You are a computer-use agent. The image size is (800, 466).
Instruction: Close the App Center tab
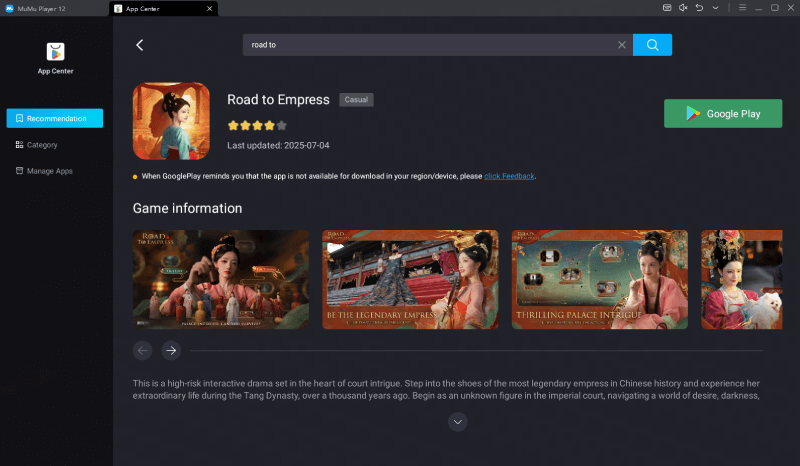(209, 9)
